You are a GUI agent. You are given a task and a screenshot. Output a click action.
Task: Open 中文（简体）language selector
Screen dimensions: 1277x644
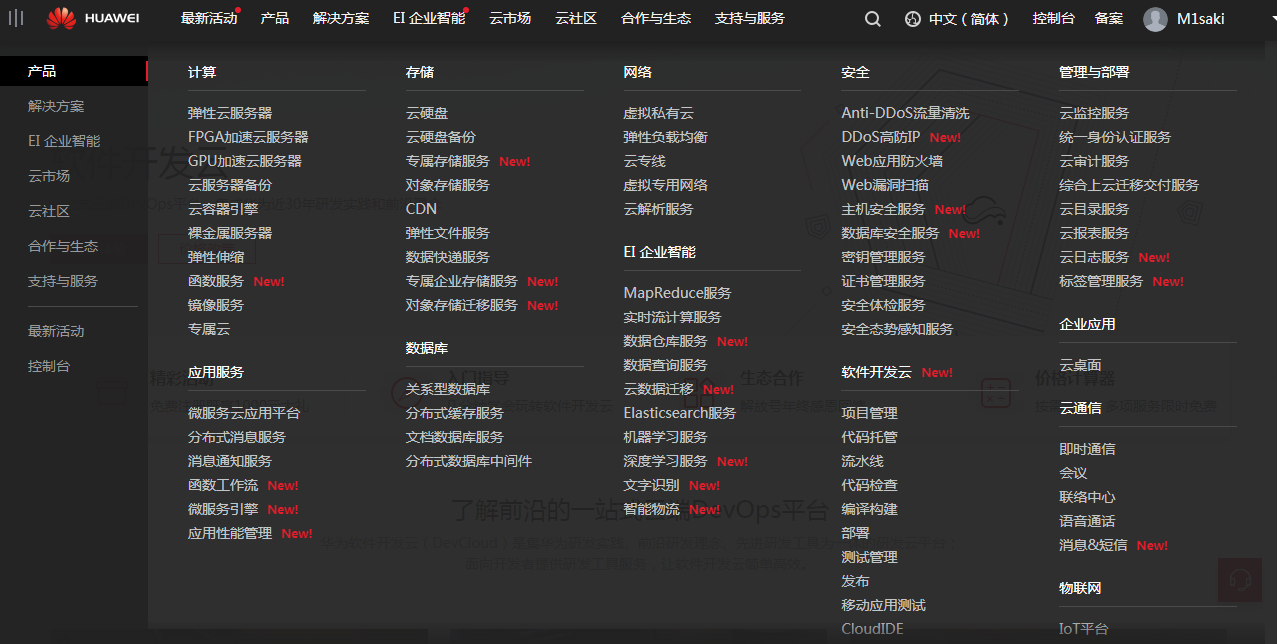(x=969, y=19)
